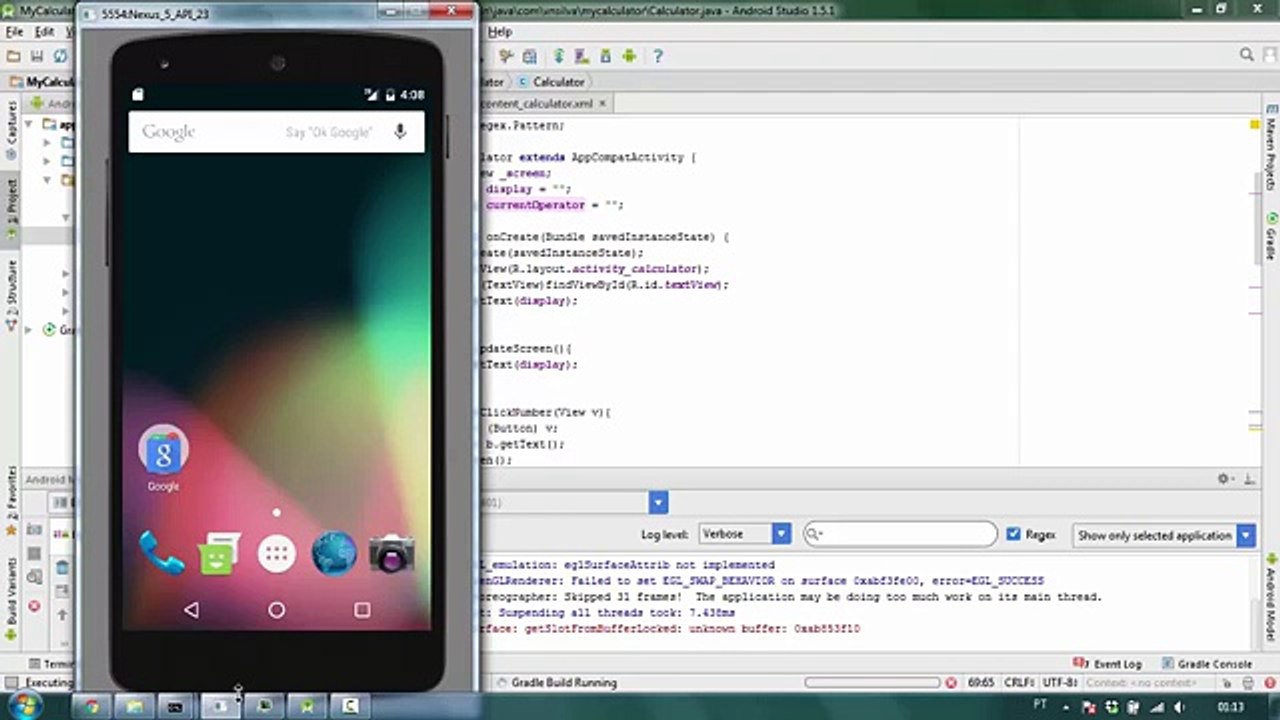Open the app drawer in emulator
The image size is (1280, 720).
(x=277, y=554)
